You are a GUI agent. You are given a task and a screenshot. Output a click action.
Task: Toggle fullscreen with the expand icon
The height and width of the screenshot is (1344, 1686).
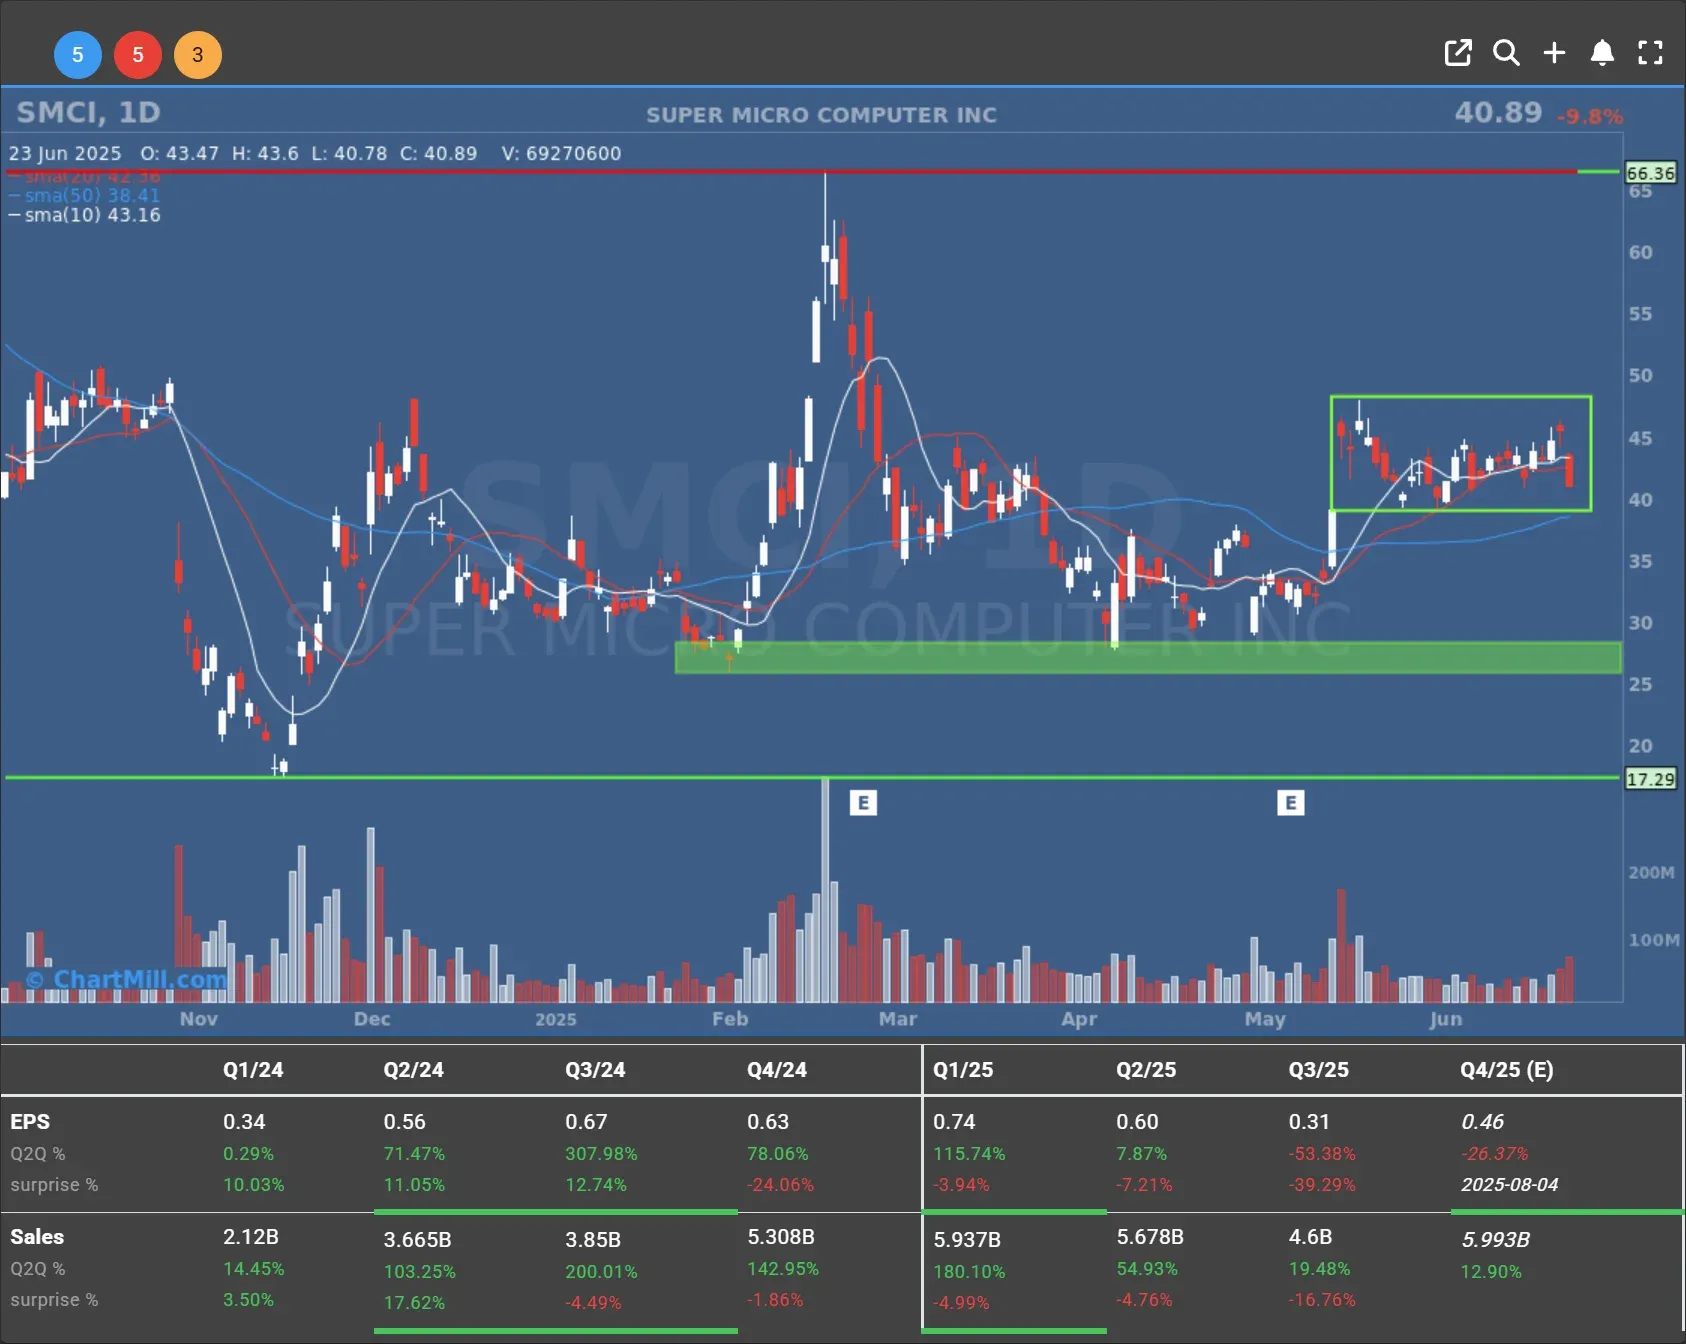coord(1650,53)
